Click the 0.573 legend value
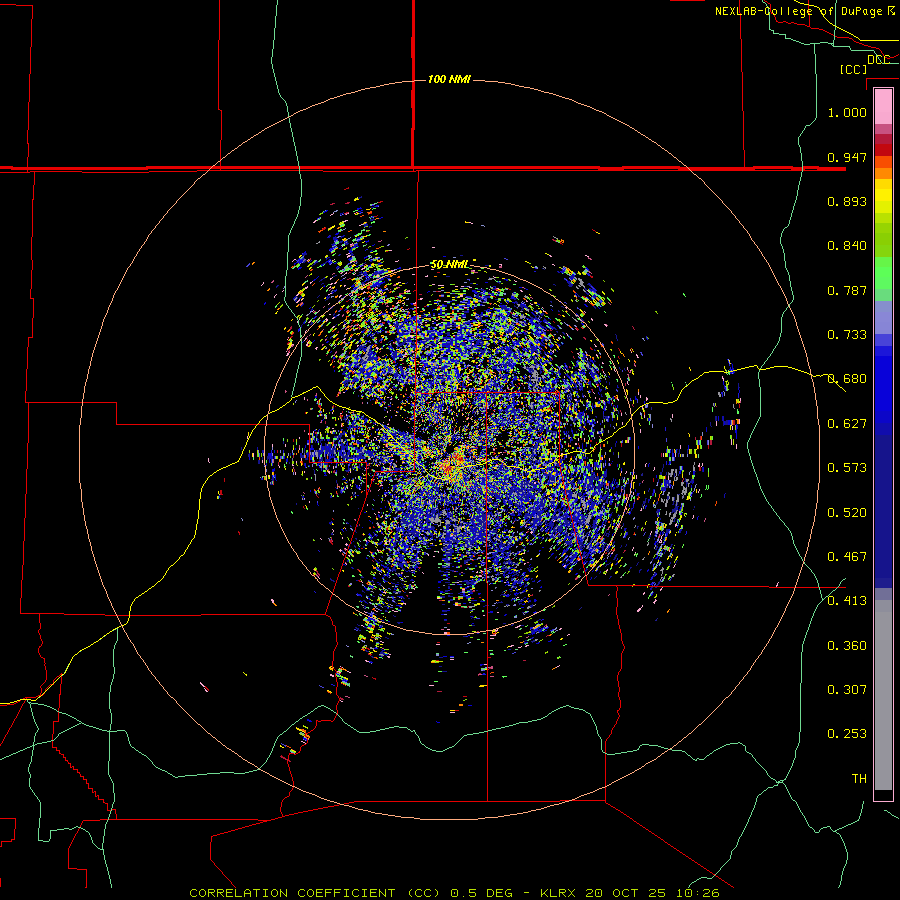The height and width of the screenshot is (900, 900). point(847,468)
